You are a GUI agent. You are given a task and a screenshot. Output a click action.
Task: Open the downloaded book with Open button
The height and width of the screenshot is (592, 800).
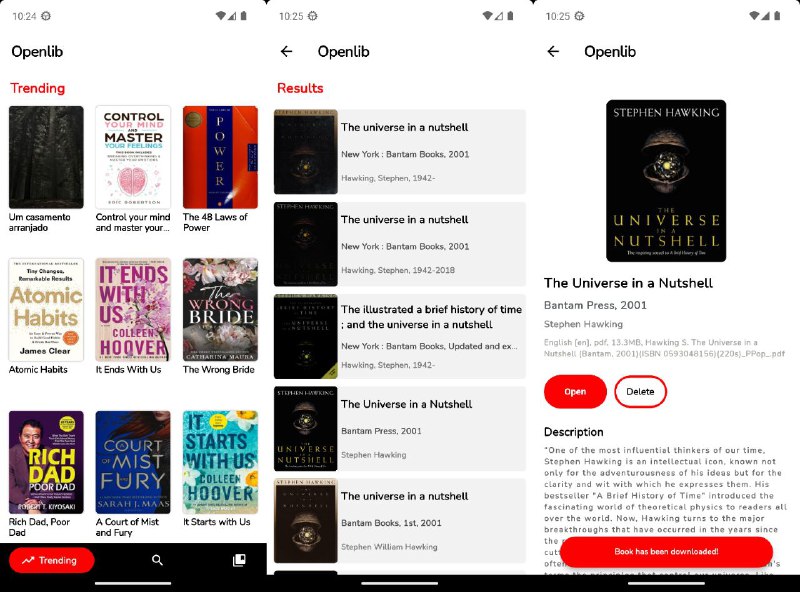[575, 391]
